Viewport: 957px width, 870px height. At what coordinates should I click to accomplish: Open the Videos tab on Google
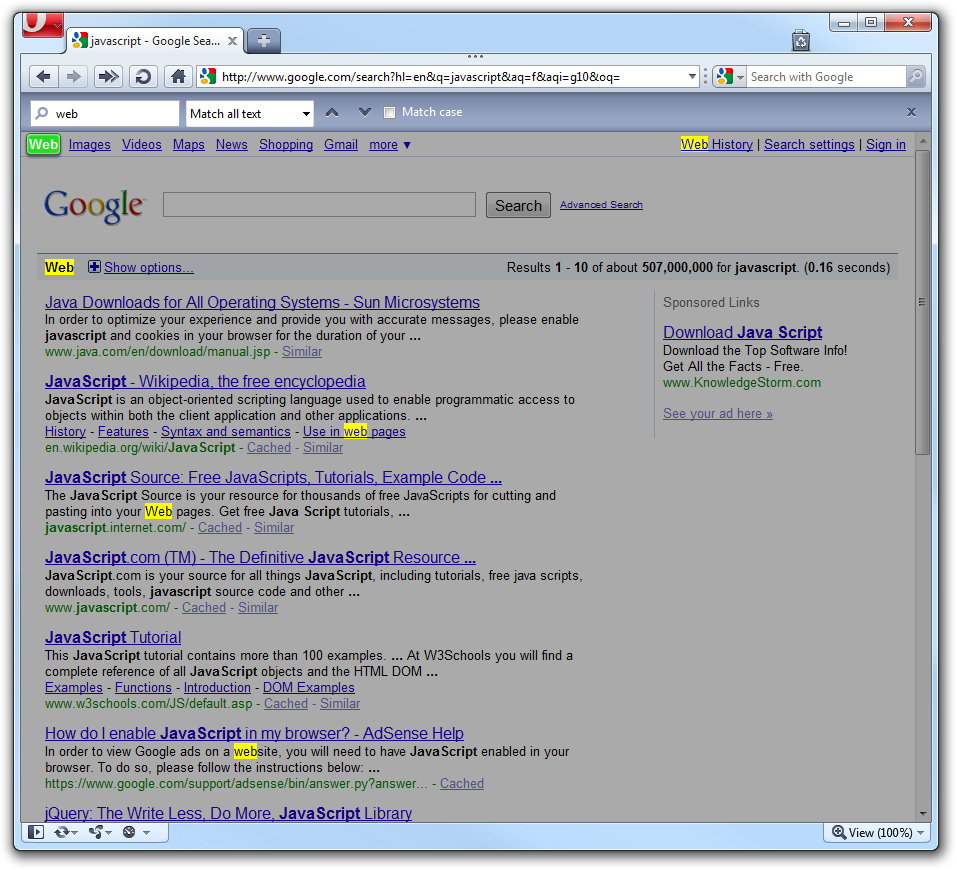142,145
